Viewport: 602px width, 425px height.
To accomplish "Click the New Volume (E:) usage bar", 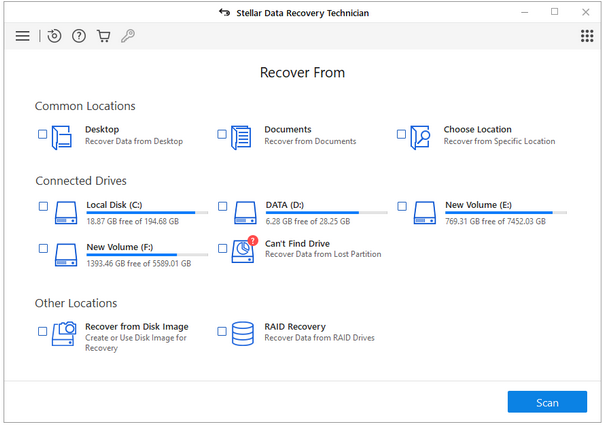I will (x=506, y=212).
